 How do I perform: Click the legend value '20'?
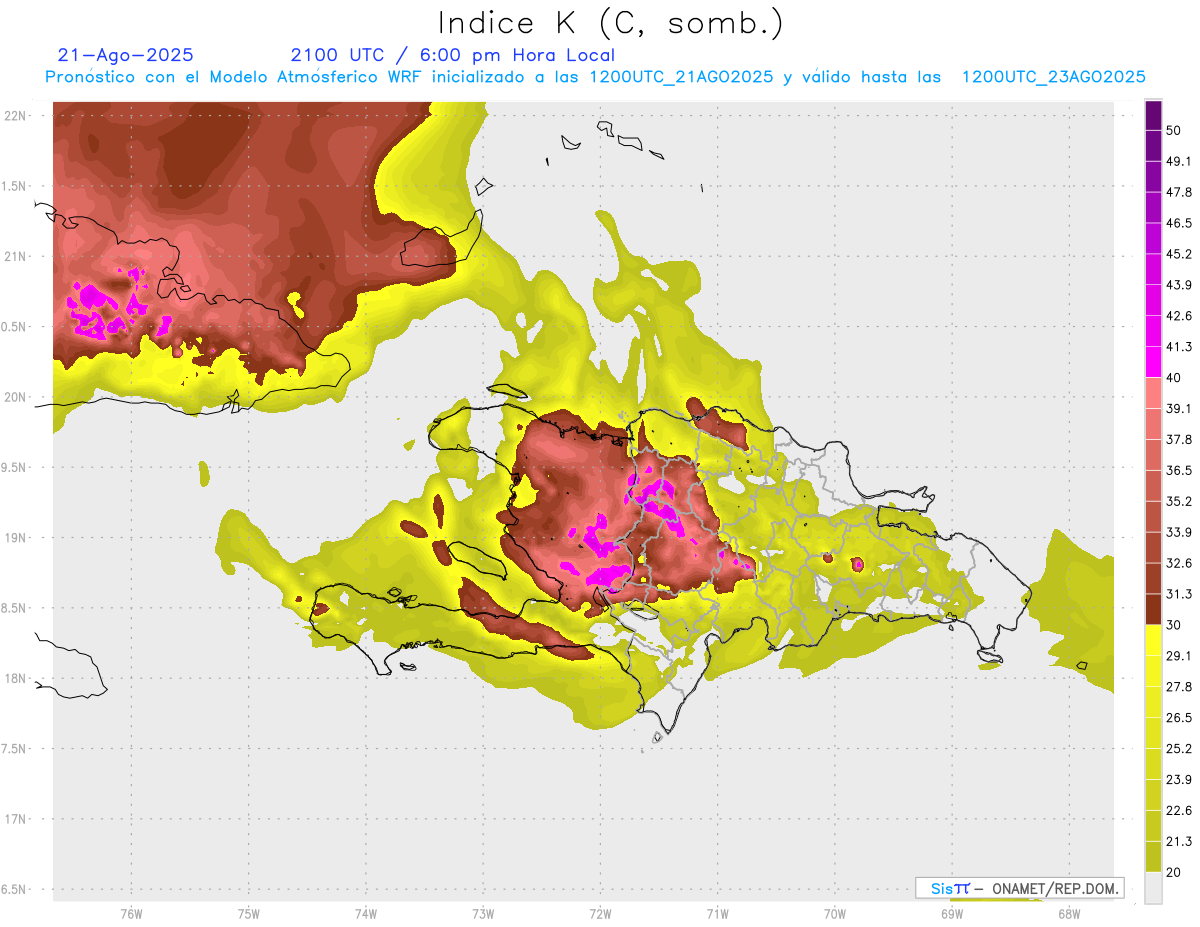click(1174, 873)
